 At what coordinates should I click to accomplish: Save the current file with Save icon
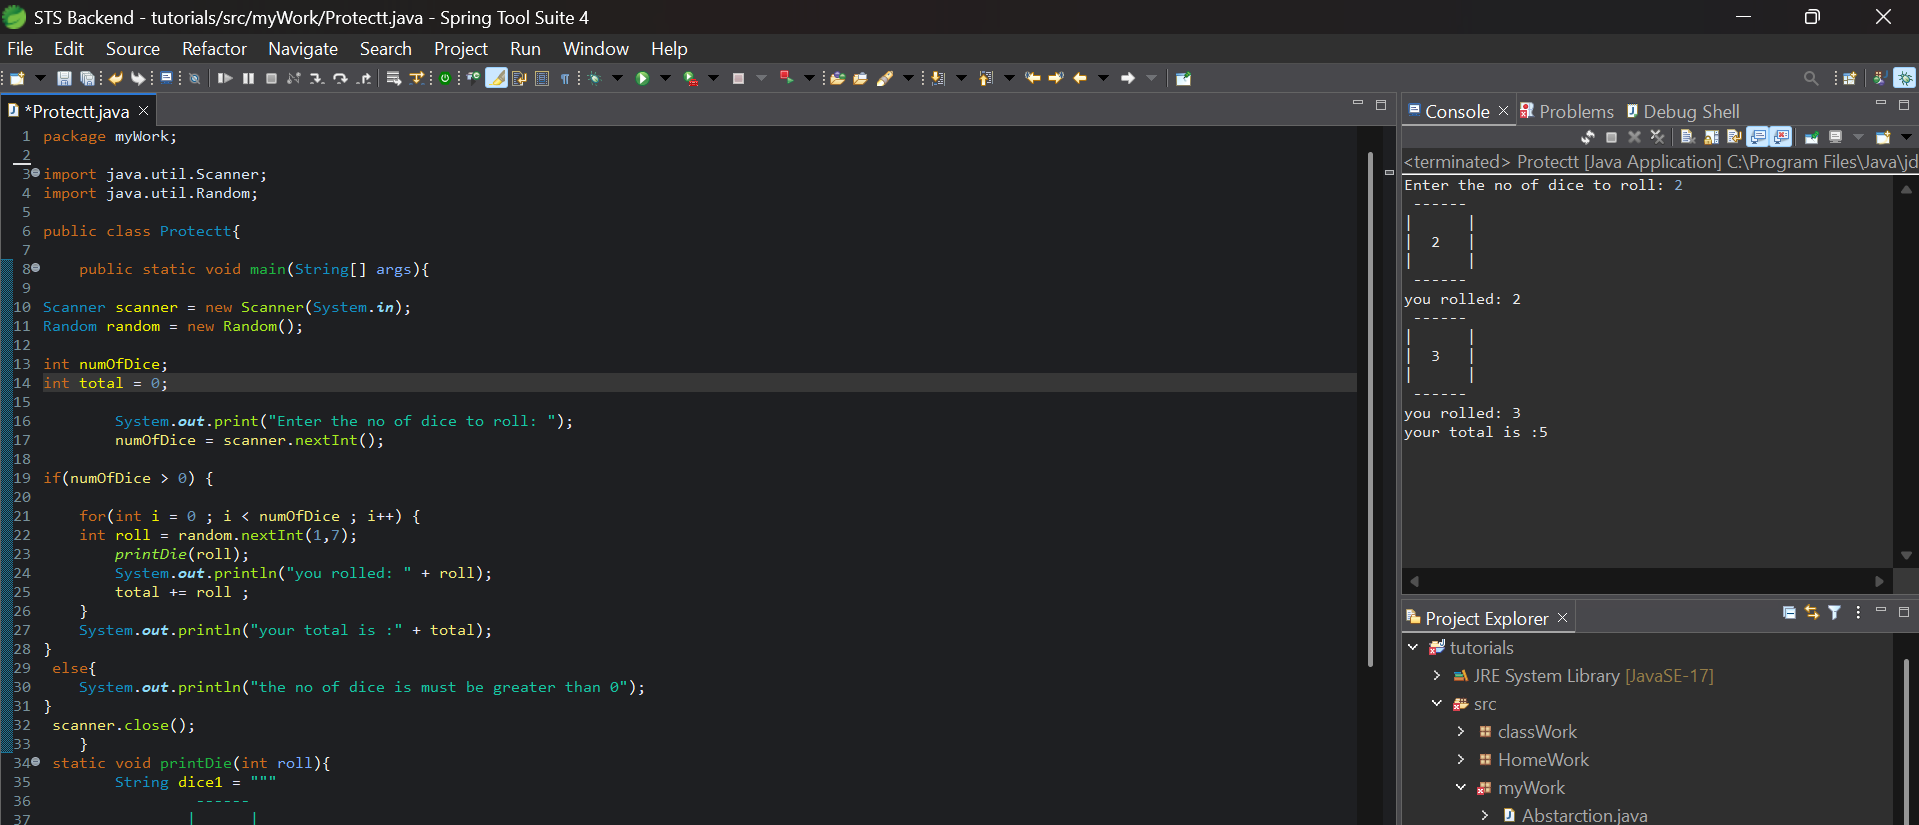(64, 78)
